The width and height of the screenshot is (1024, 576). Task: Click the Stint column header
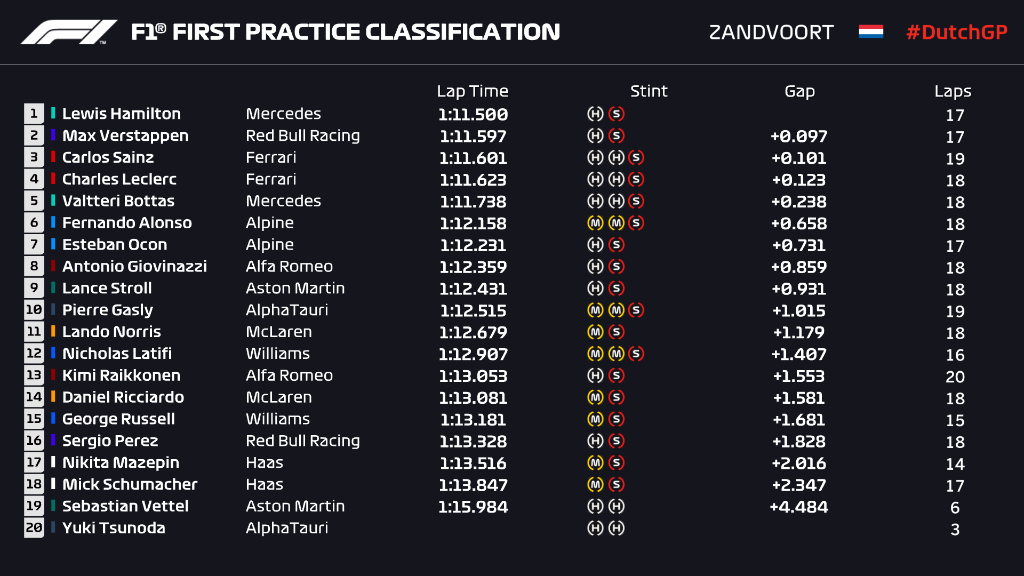pyautogui.click(x=648, y=91)
